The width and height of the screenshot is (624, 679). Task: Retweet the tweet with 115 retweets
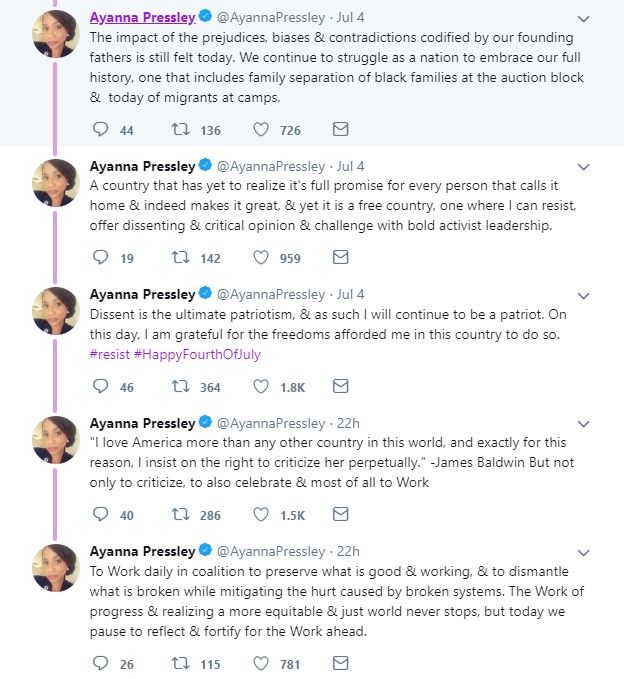[181, 663]
